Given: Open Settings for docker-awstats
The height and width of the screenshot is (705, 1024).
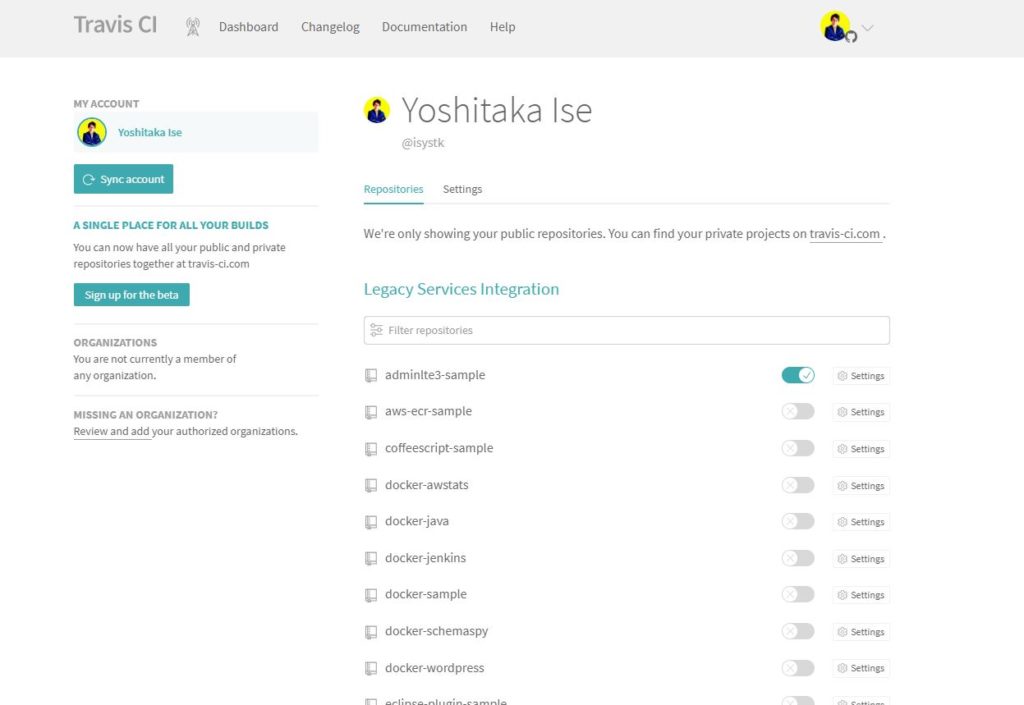Looking at the screenshot, I should tap(861, 486).
